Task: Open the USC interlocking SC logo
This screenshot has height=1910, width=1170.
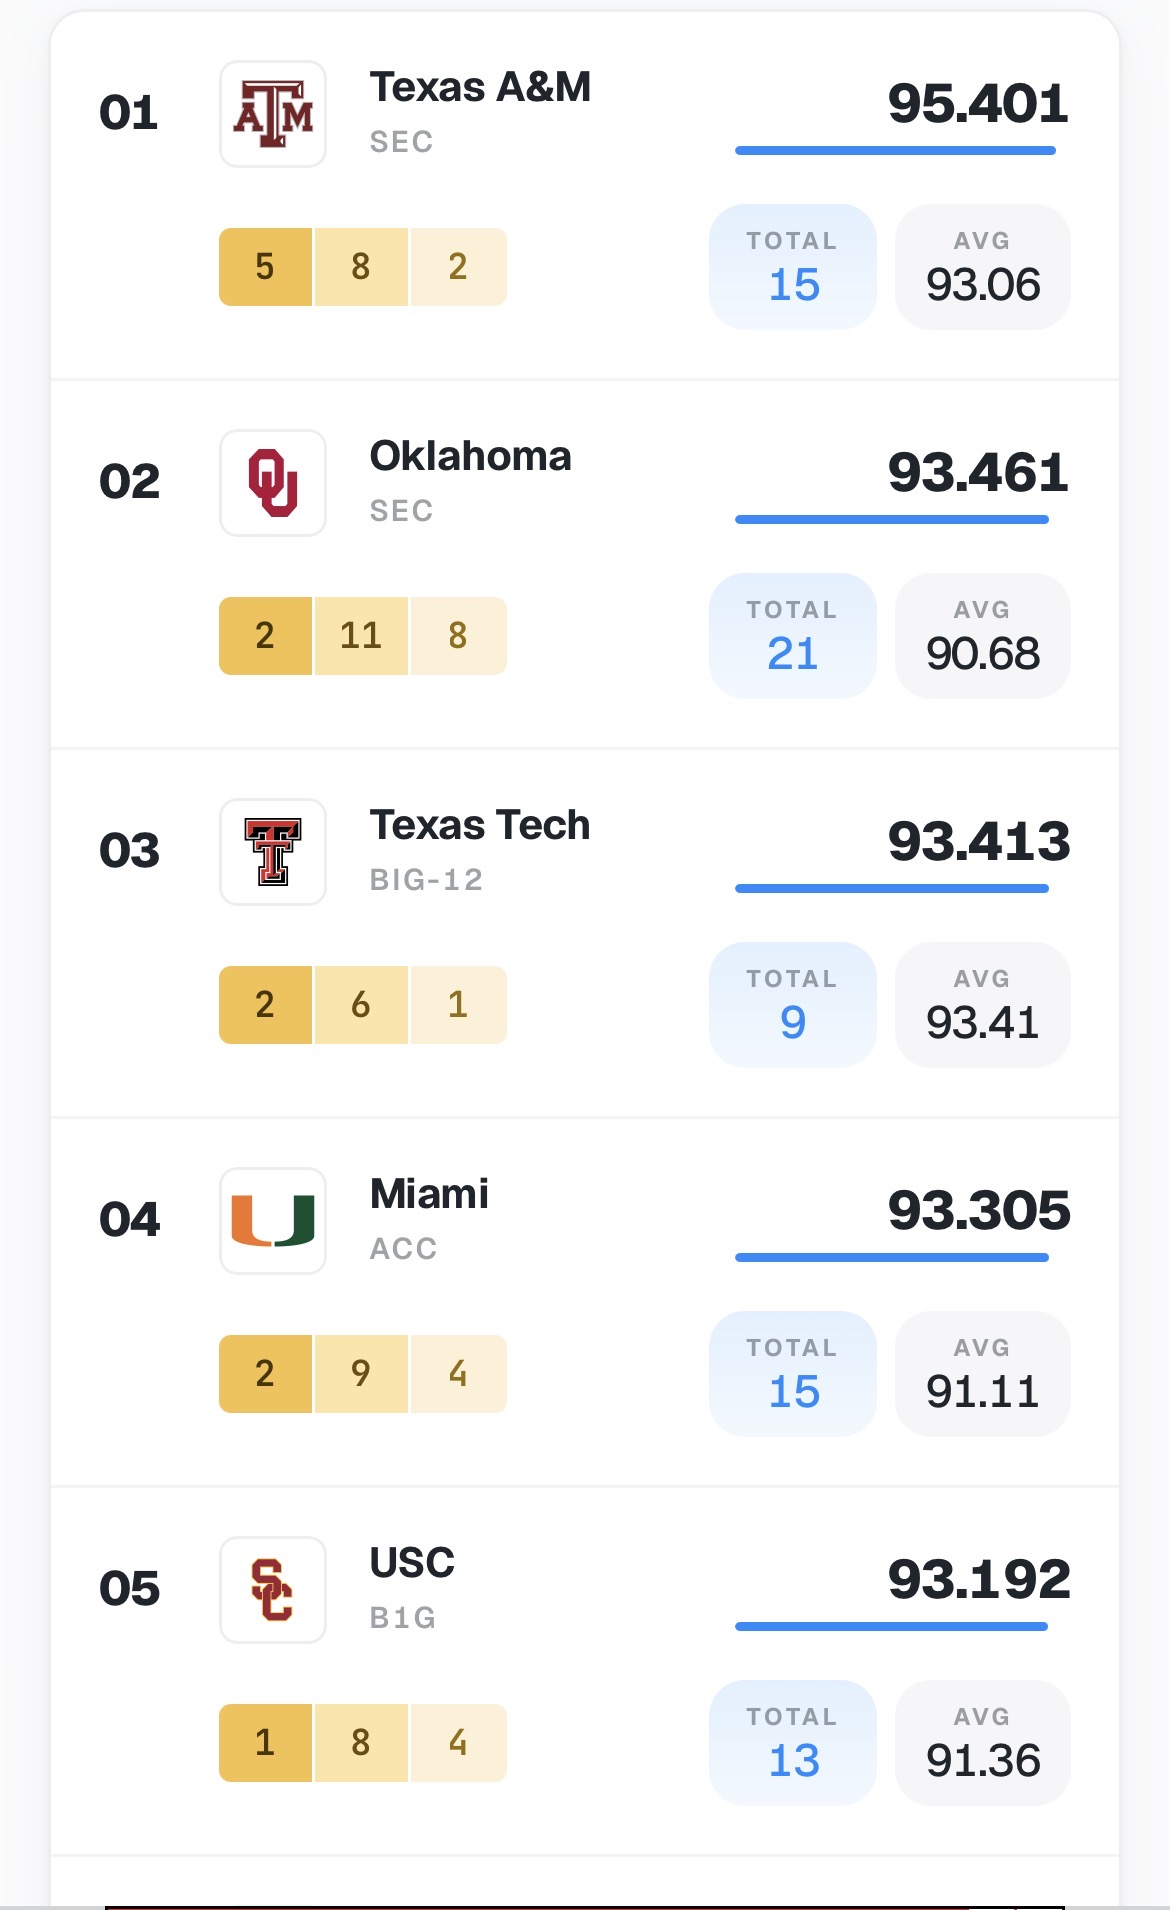Action: [x=273, y=1590]
